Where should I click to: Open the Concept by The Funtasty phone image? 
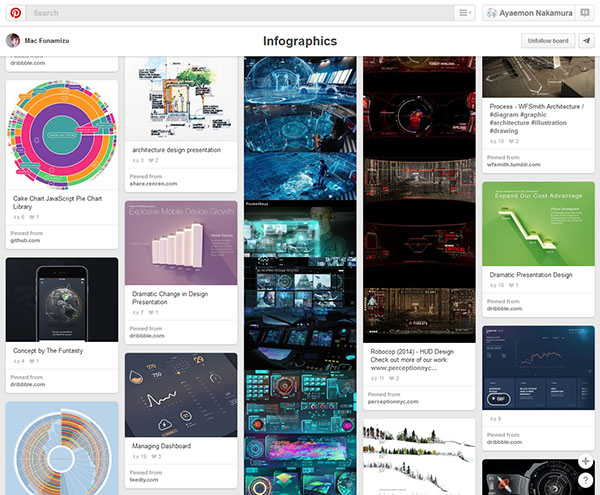(61, 299)
